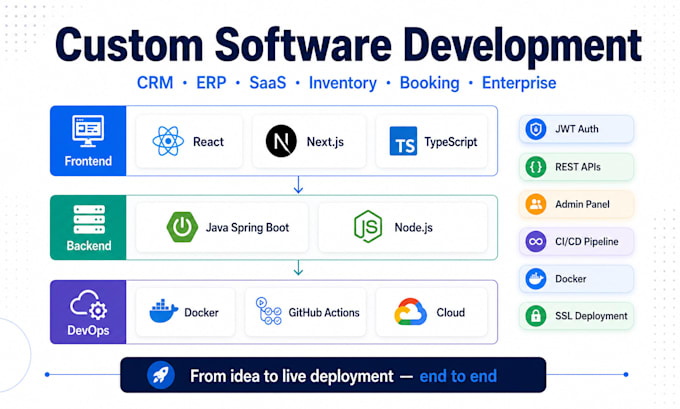The width and height of the screenshot is (680, 409).
Task: Click the DevOps label text
Action: (x=88, y=330)
